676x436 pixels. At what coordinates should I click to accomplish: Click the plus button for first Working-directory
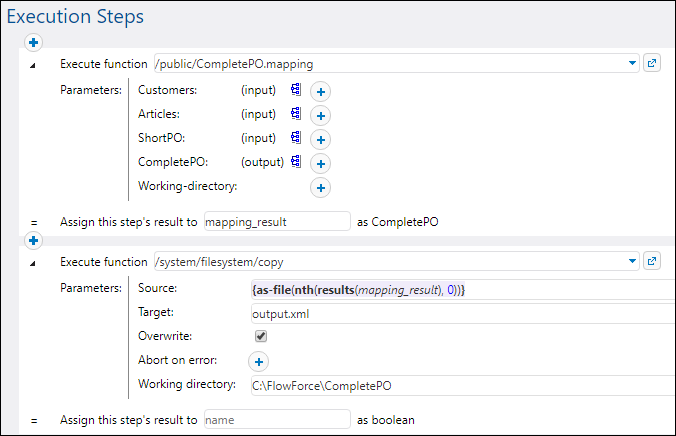(x=320, y=187)
